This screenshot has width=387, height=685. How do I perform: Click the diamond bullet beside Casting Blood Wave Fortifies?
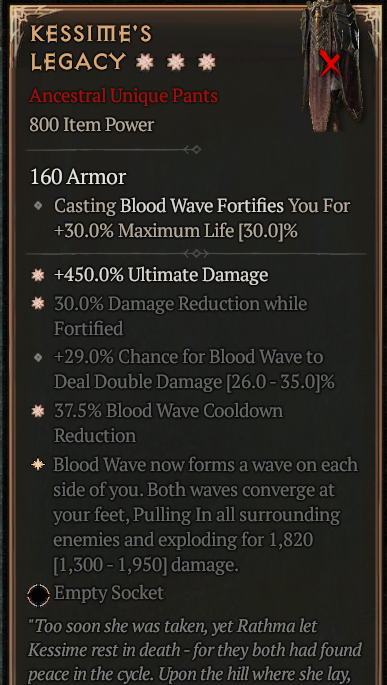(x=38, y=205)
